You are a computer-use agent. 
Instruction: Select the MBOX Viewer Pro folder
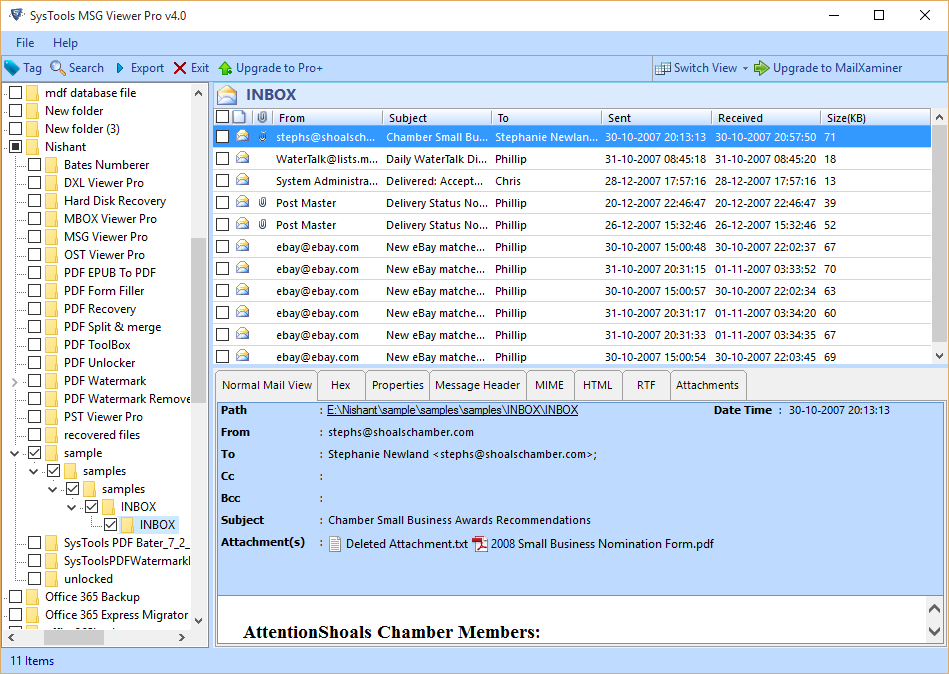pos(110,219)
